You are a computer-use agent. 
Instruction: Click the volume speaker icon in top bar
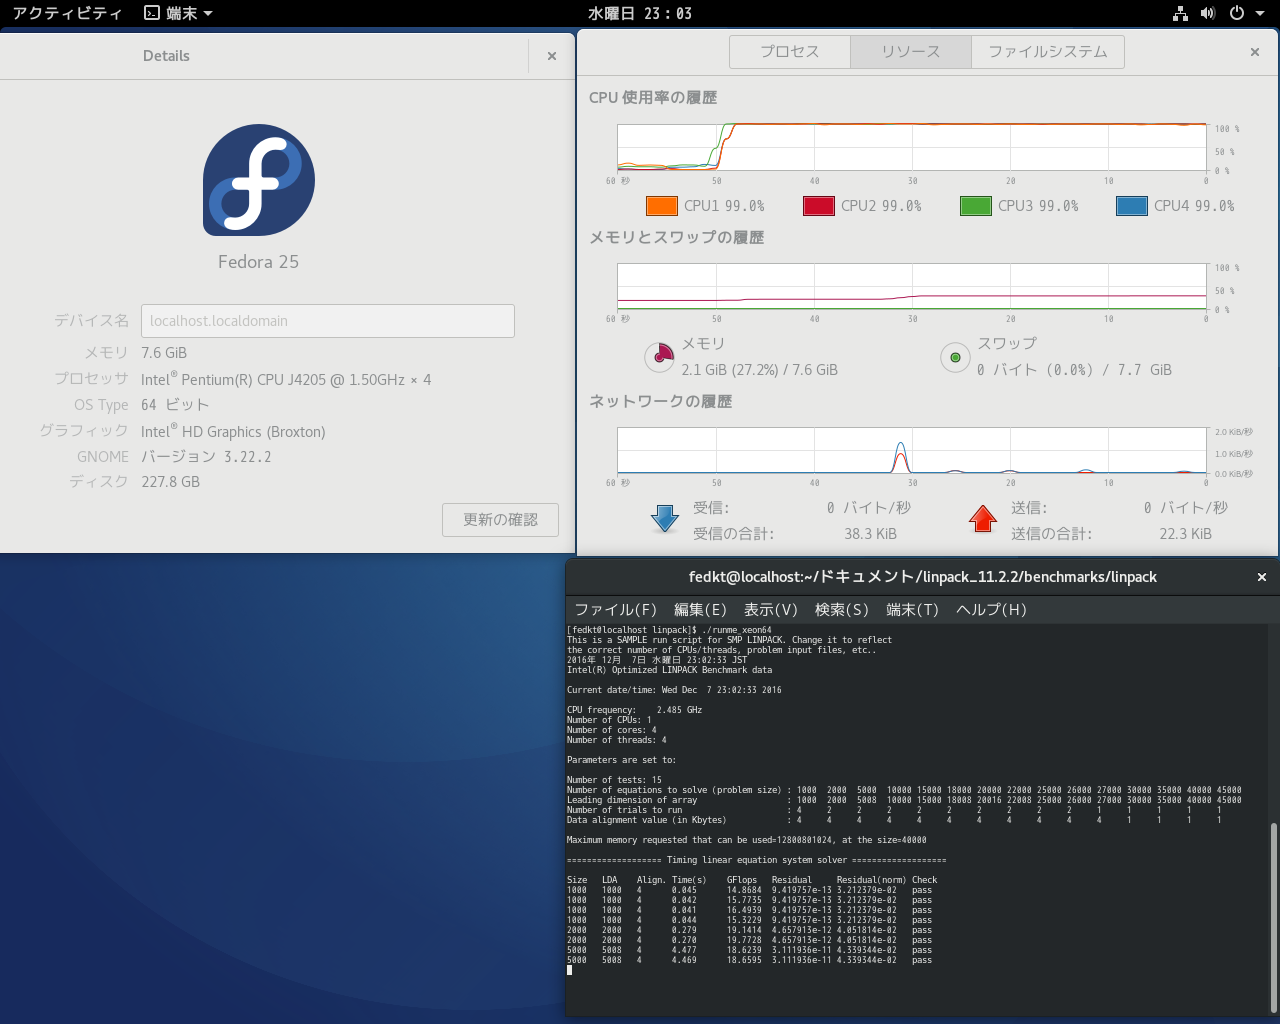coord(1208,13)
